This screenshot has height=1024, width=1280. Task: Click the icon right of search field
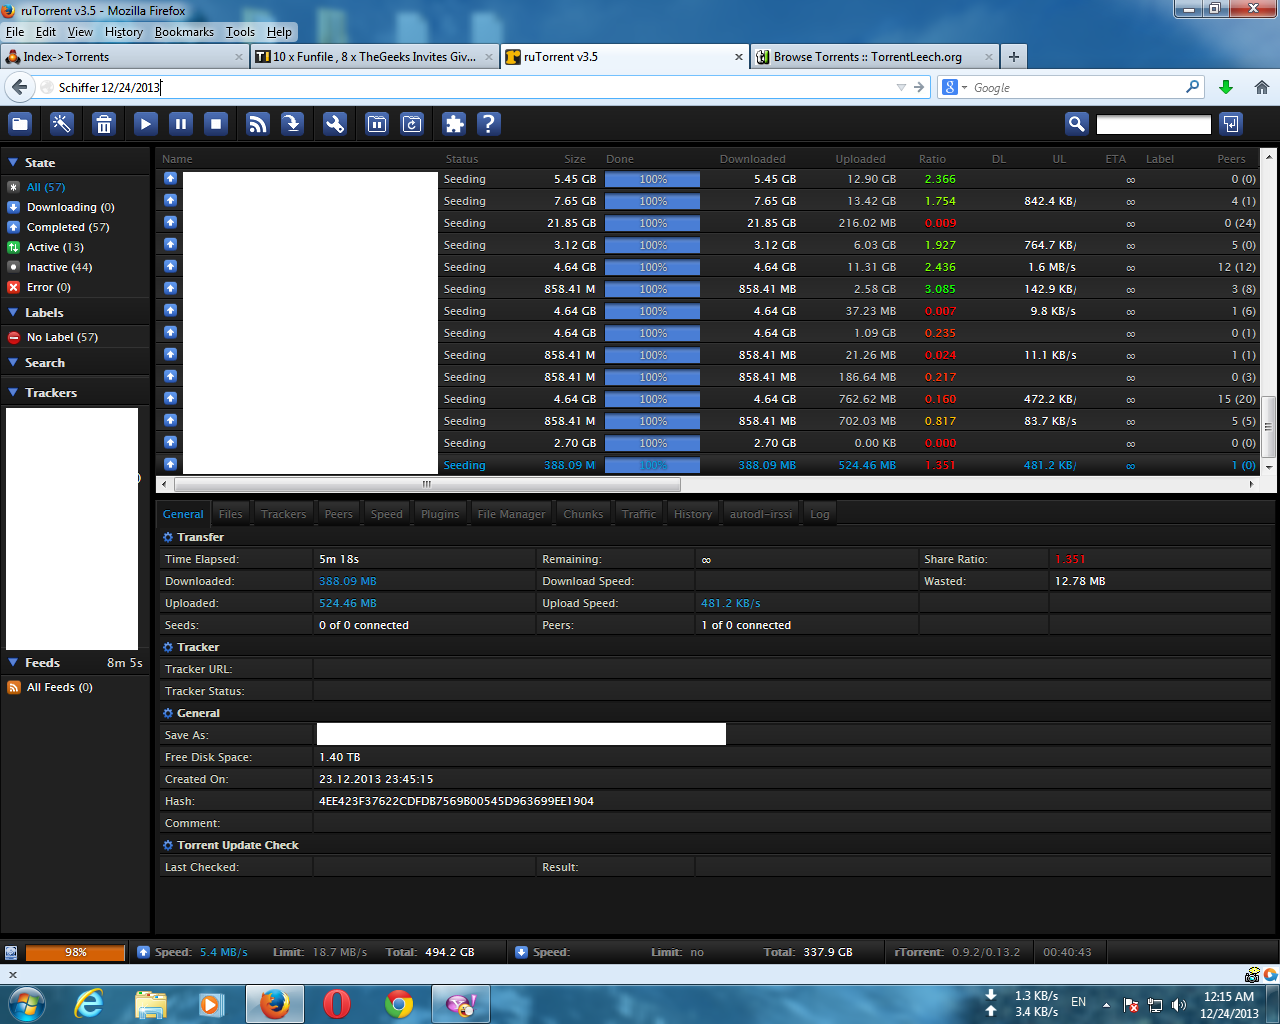pos(1231,124)
